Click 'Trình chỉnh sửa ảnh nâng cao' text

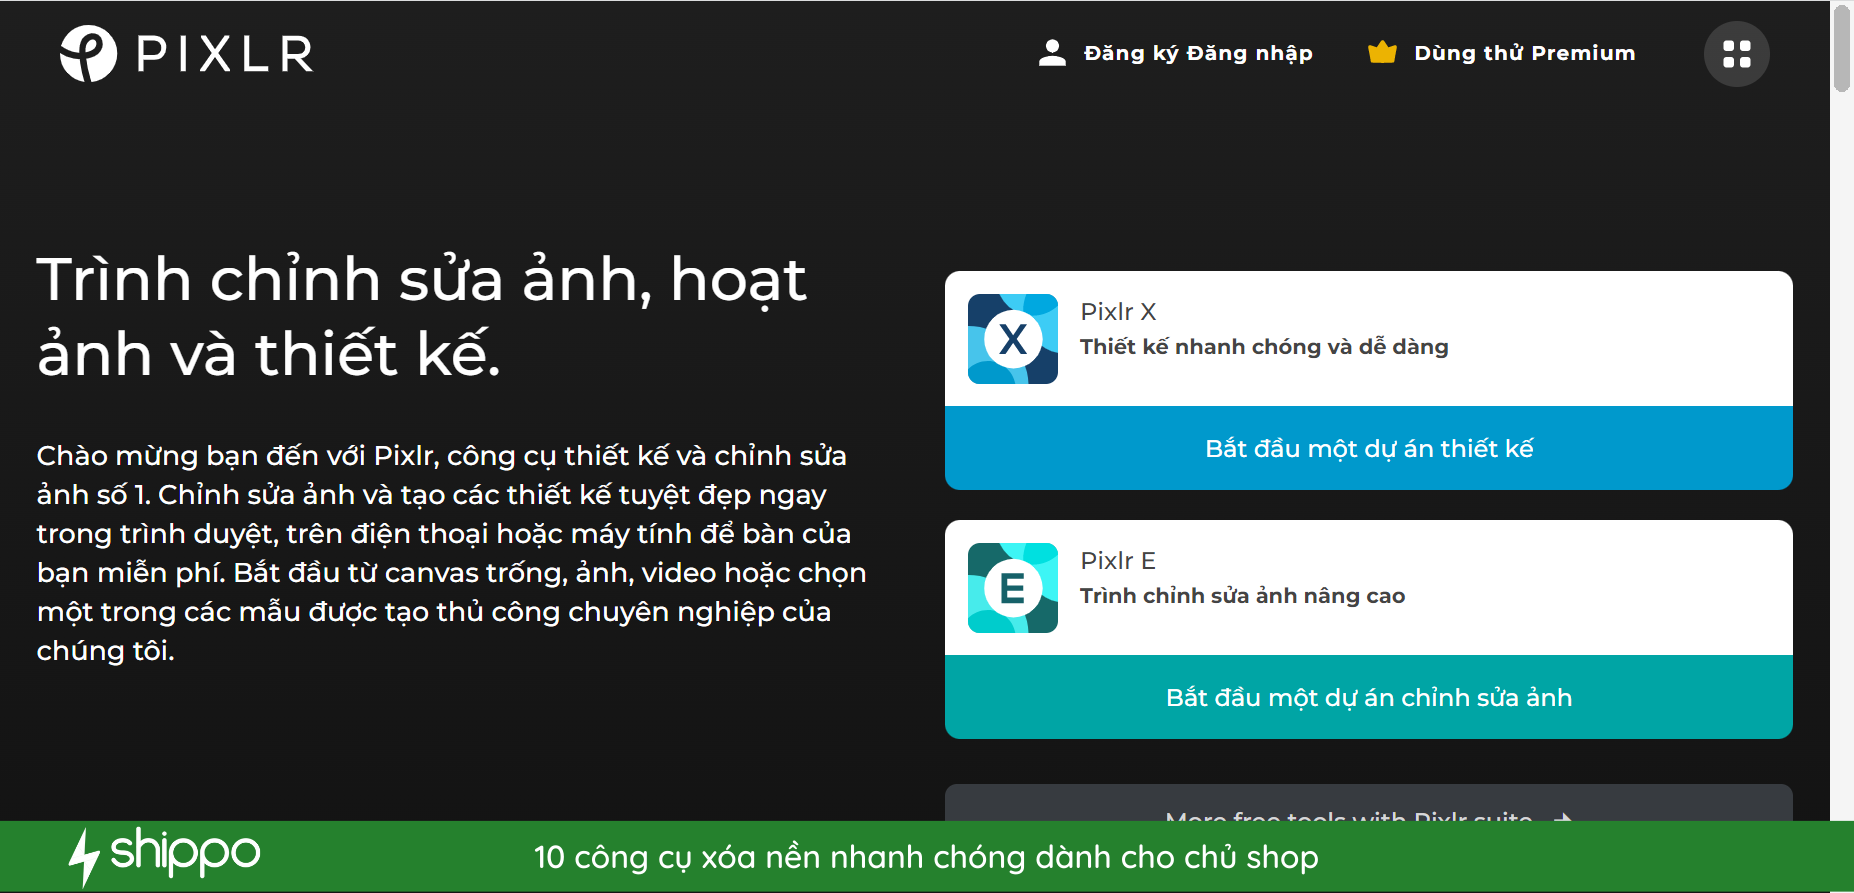[1242, 596]
